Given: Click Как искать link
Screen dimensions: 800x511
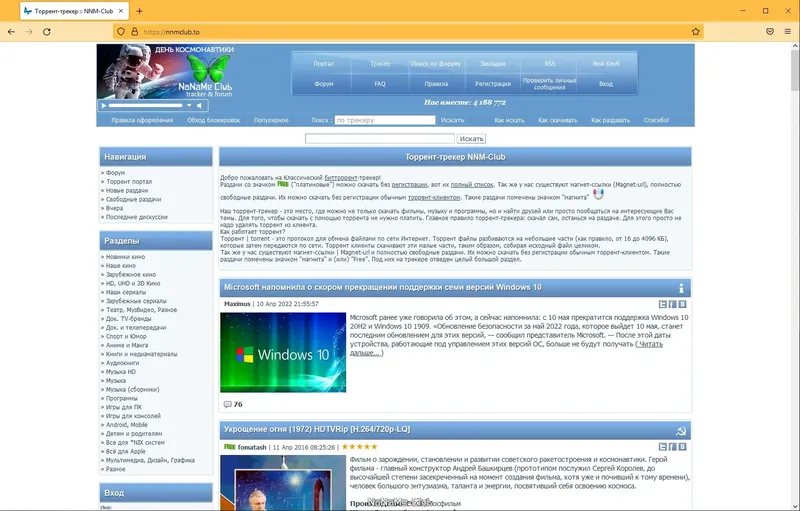Looking at the screenshot, I should [x=509, y=120].
